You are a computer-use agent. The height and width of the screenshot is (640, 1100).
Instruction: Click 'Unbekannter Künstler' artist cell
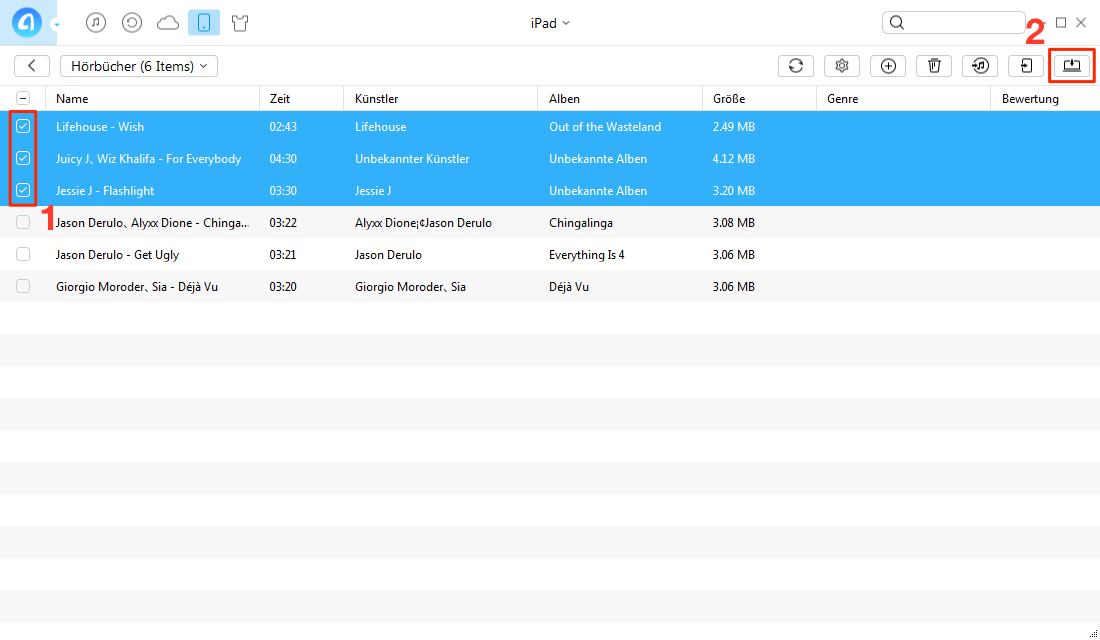(412, 159)
